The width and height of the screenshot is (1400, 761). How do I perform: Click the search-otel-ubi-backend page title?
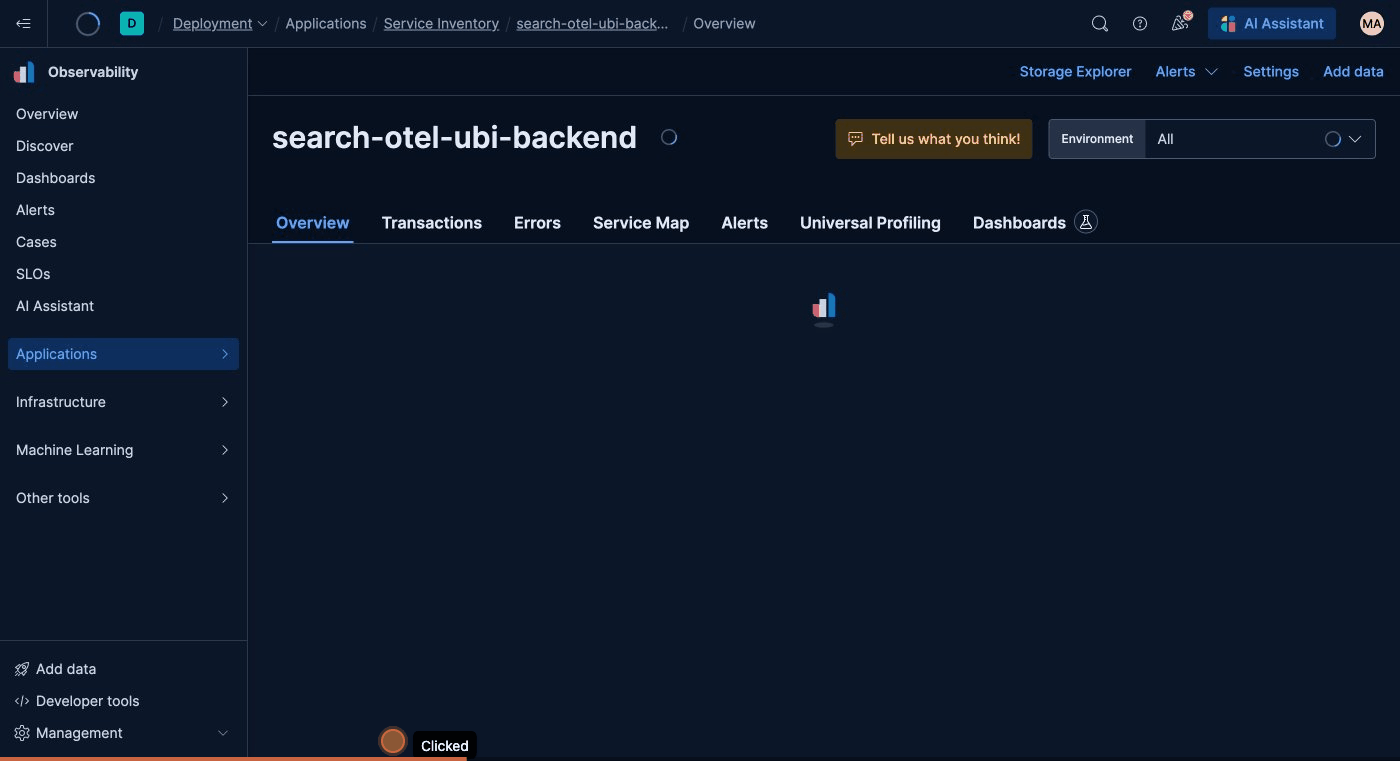454,137
